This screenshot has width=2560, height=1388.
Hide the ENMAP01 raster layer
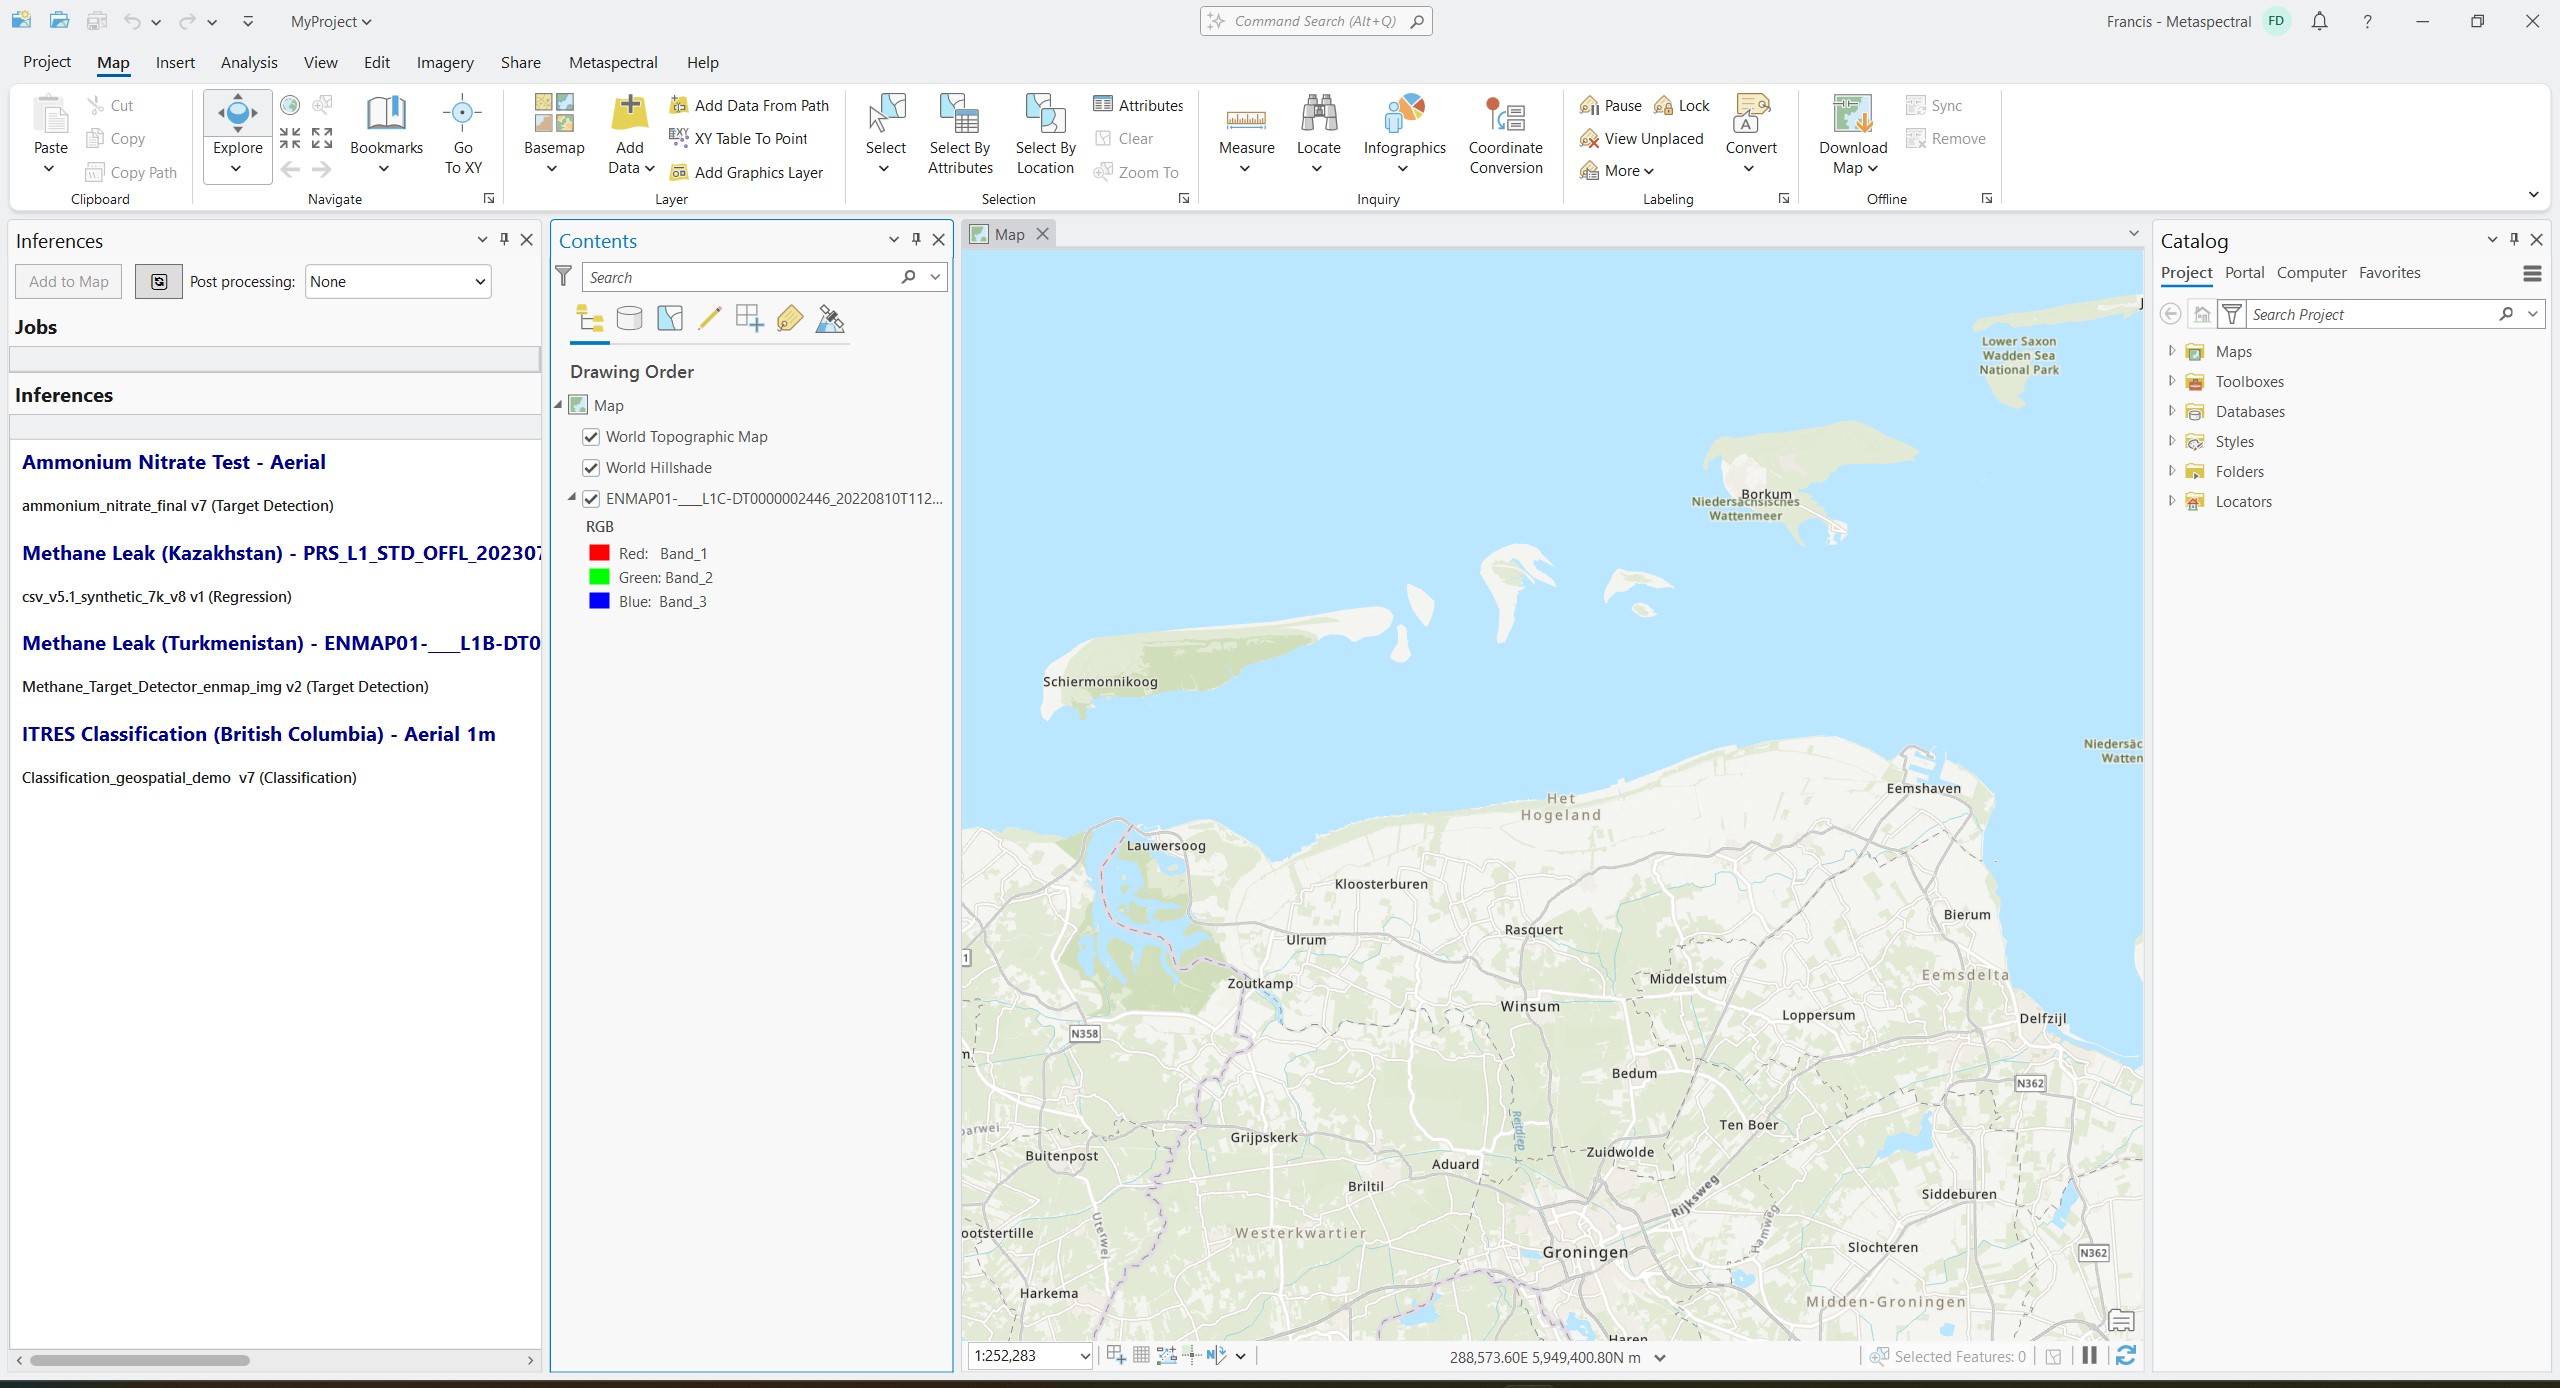(591, 499)
